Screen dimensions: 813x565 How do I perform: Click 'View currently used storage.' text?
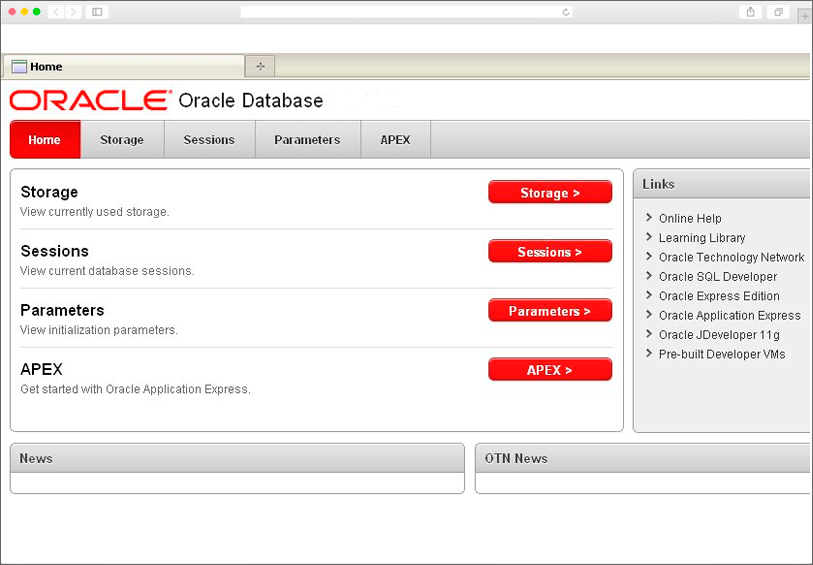point(95,211)
